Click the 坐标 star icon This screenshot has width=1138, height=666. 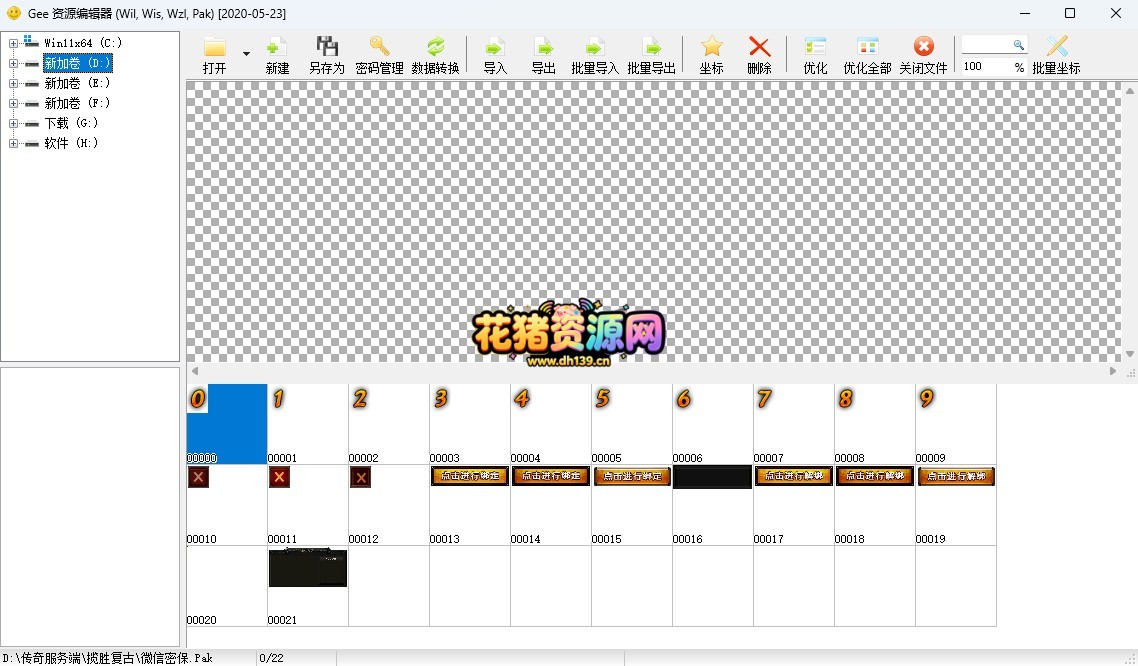point(711,47)
